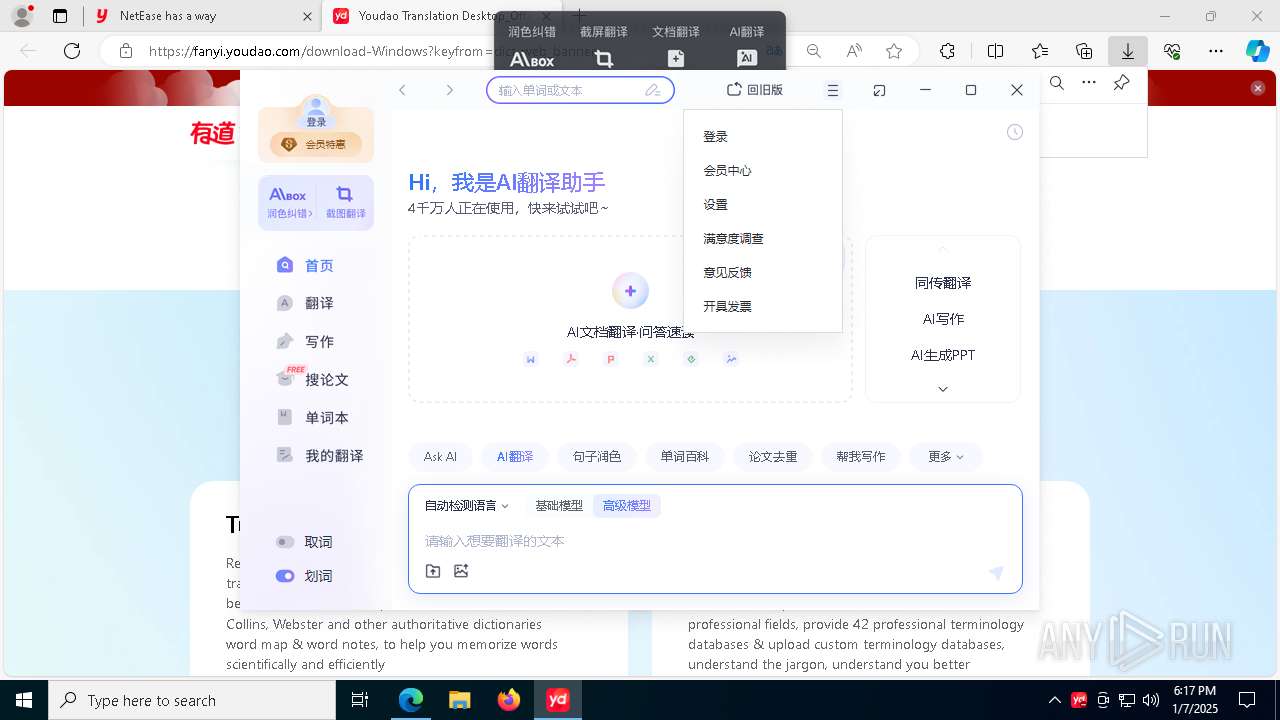Open 单词本 wordbook
This screenshot has height=720, width=1280.
tap(312, 417)
